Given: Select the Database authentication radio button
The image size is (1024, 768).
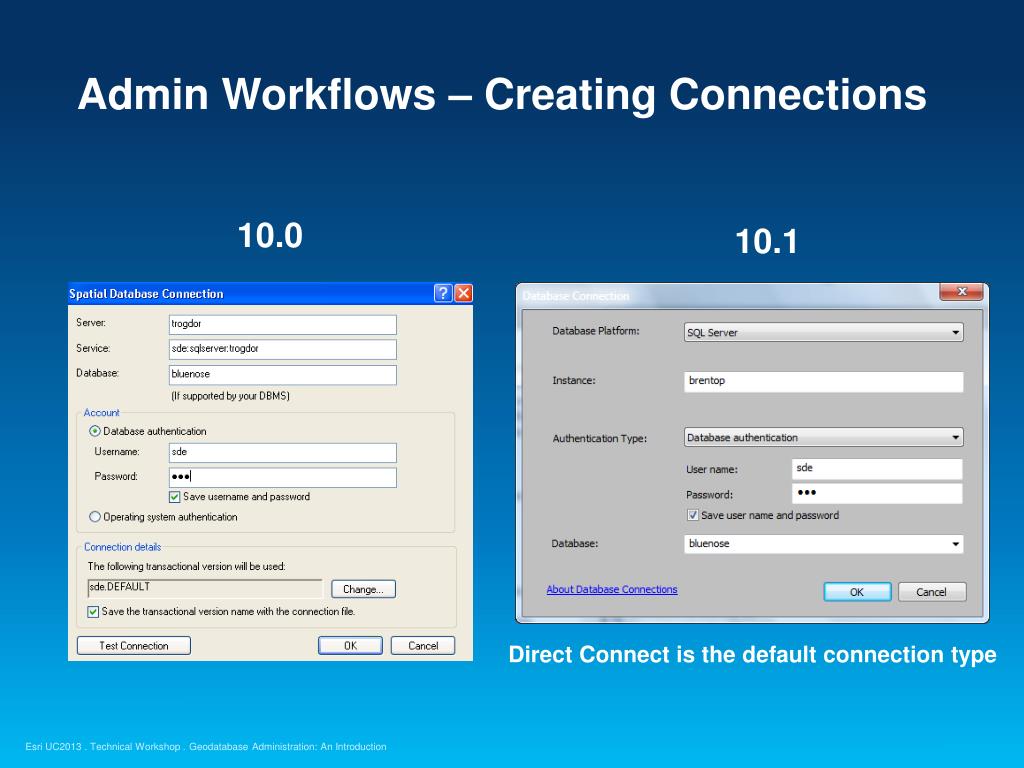Looking at the screenshot, I should [x=95, y=431].
